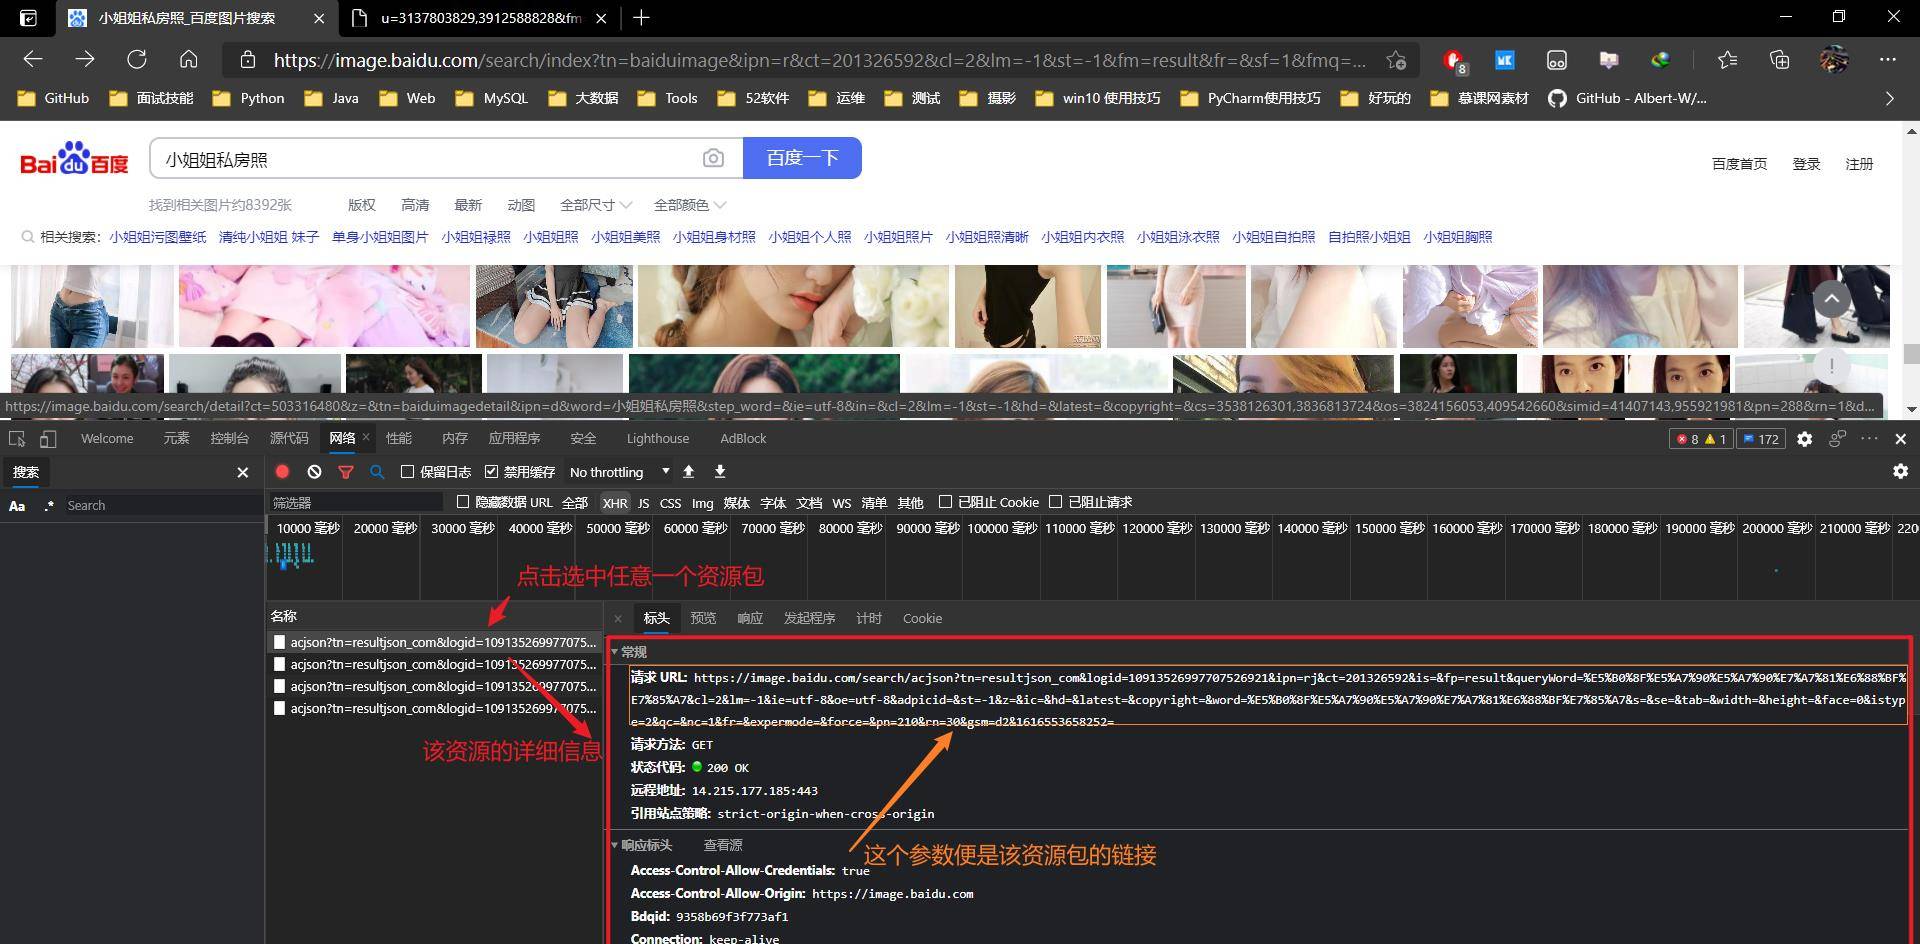Screen dimensions: 1920x944
Task: Switch to the 控制台 DevTools tab
Action: [x=229, y=439]
